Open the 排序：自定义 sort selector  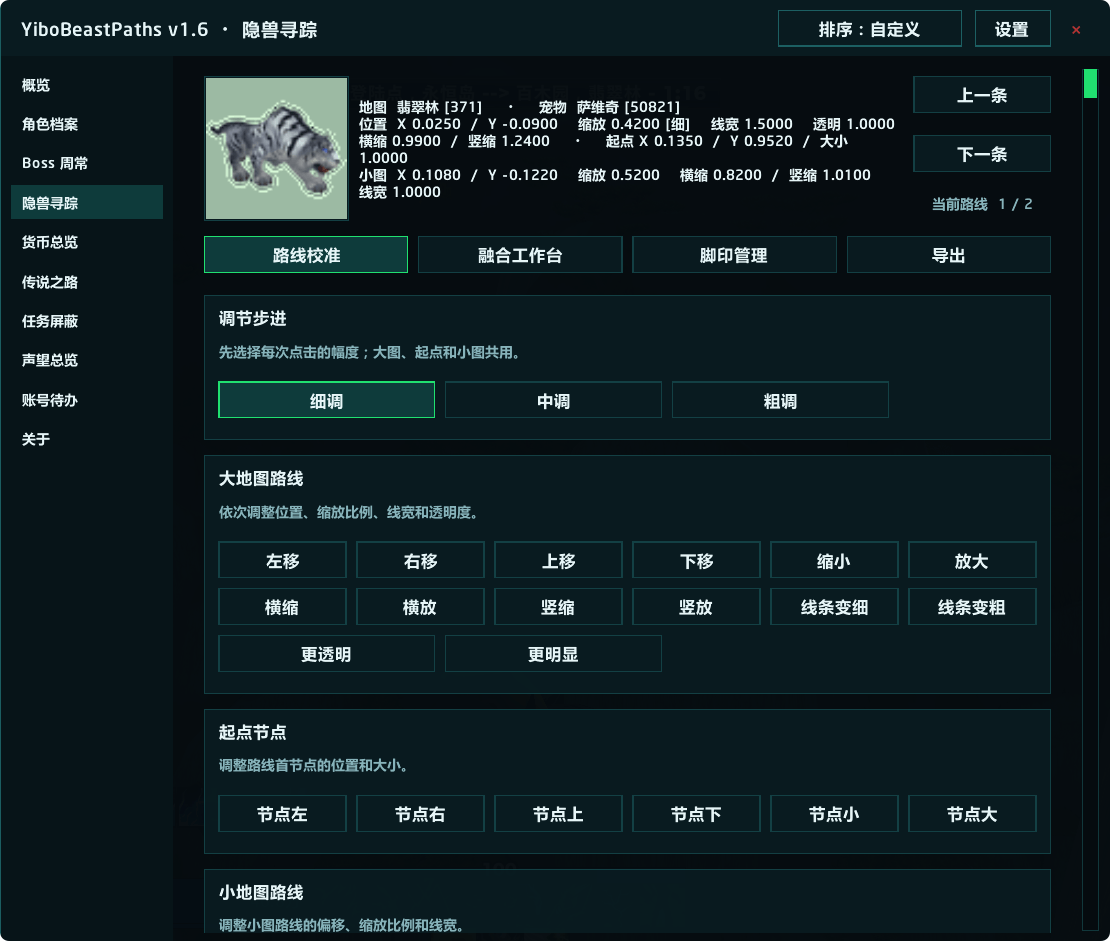pyautogui.click(x=869, y=29)
